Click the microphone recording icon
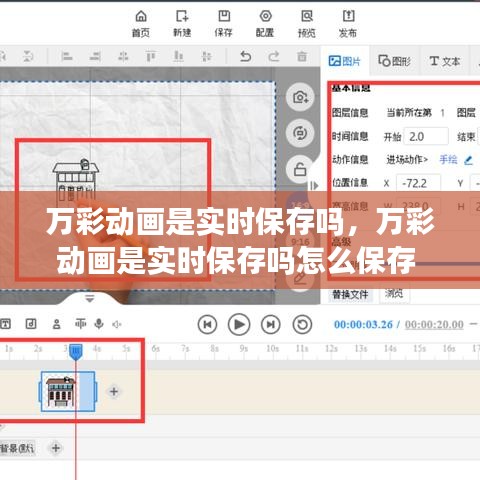480x480 pixels. click(x=99, y=324)
